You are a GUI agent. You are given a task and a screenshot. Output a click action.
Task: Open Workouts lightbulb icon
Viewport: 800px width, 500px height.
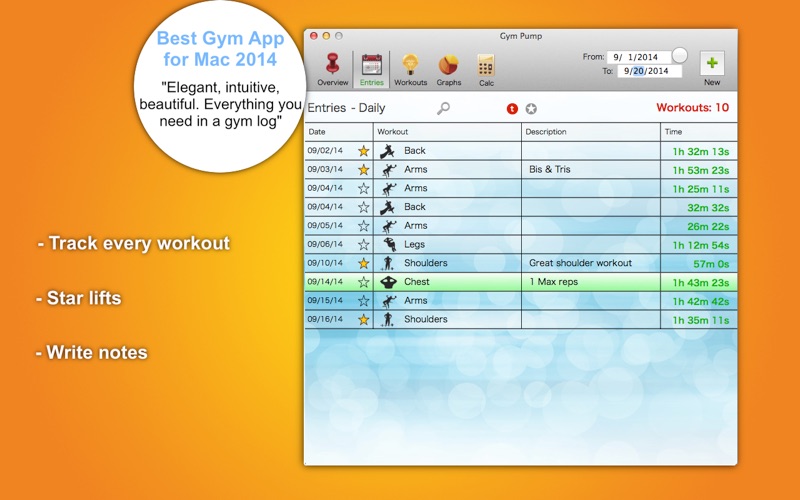coord(410,69)
